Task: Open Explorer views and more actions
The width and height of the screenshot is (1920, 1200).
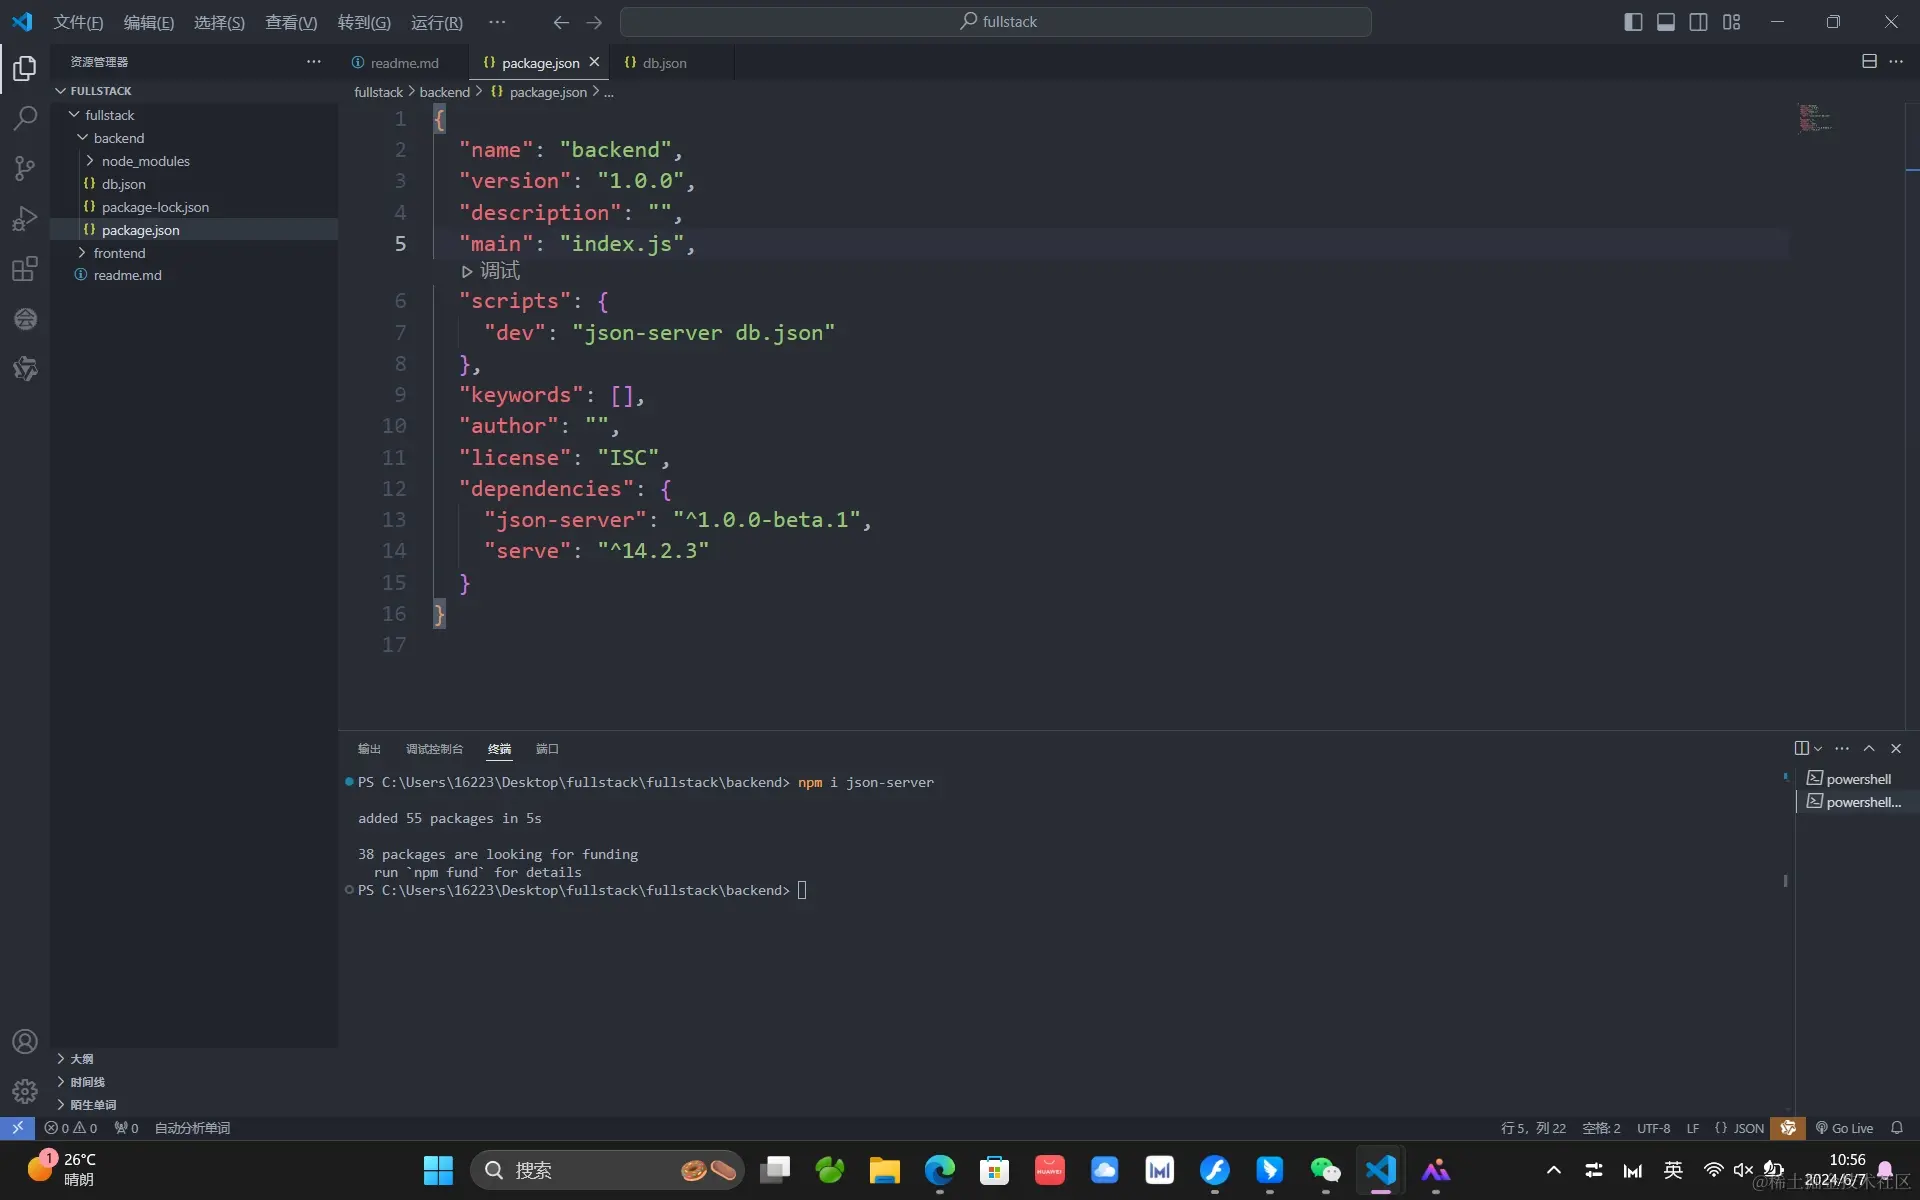Action: tap(314, 62)
